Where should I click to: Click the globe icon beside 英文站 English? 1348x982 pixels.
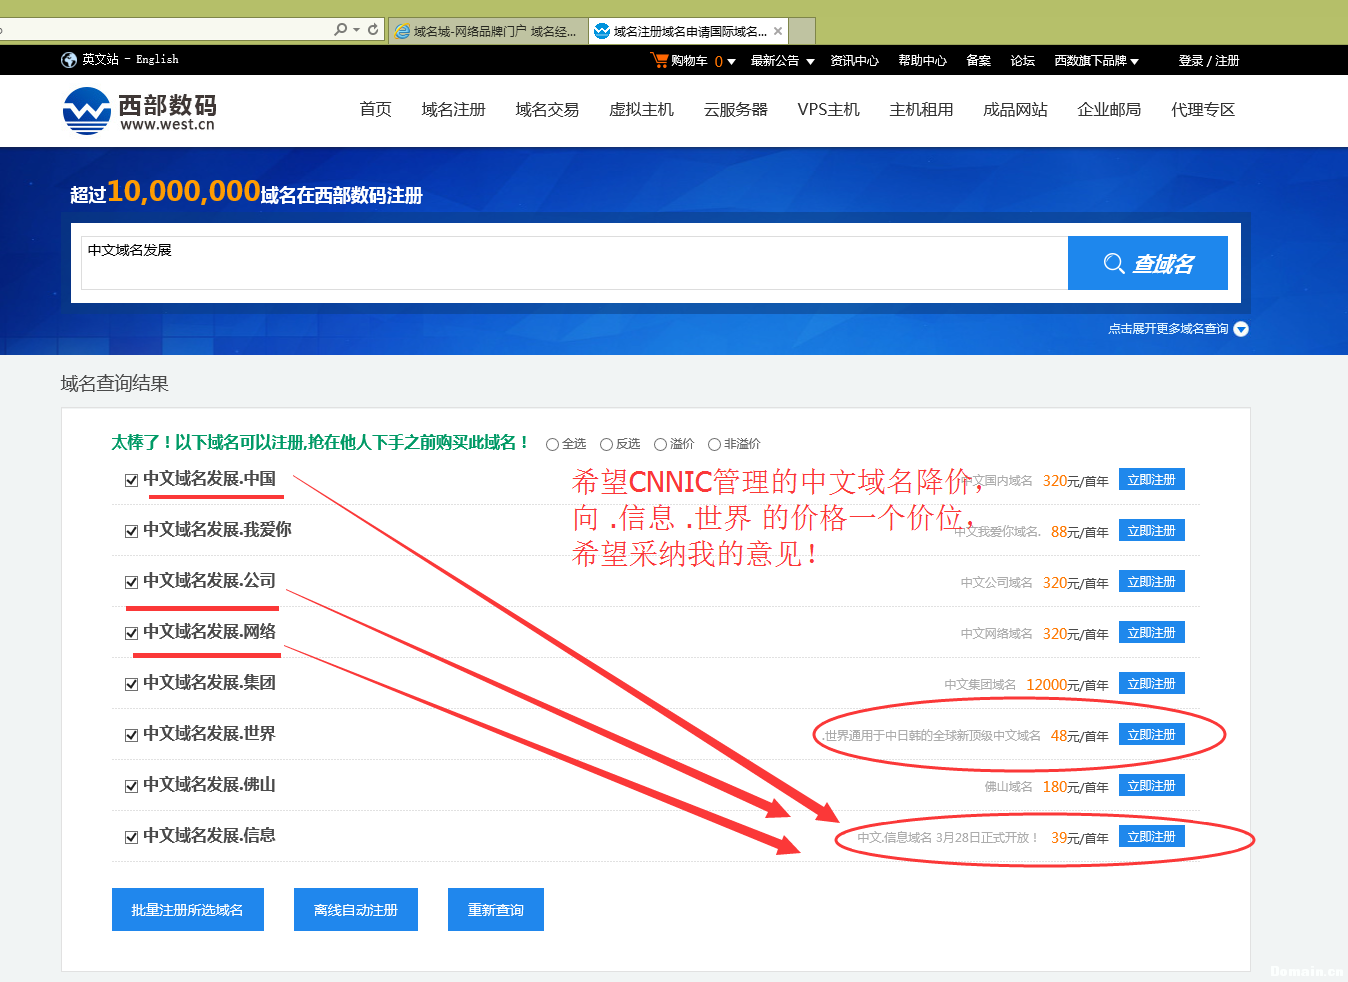[x=68, y=59]
